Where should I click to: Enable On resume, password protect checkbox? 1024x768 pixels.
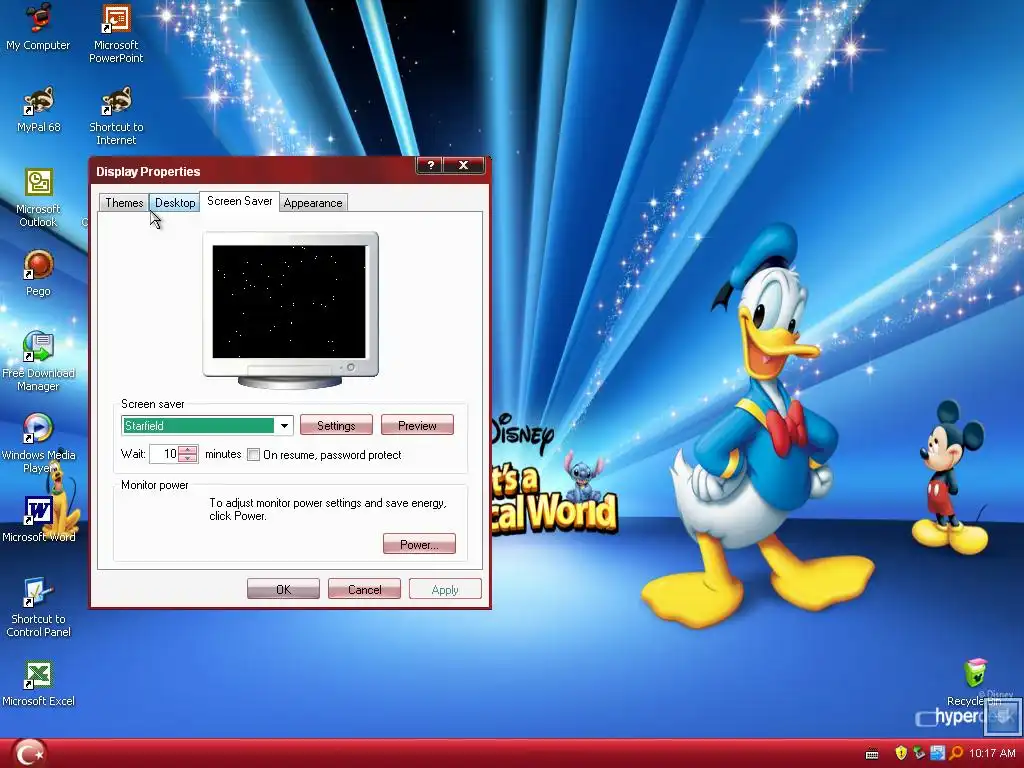253,455
